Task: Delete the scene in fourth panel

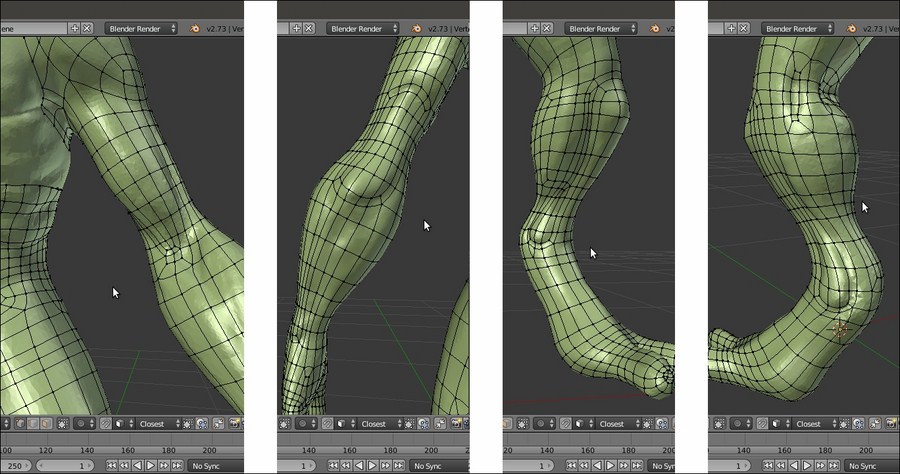Action: coord(744,28)
